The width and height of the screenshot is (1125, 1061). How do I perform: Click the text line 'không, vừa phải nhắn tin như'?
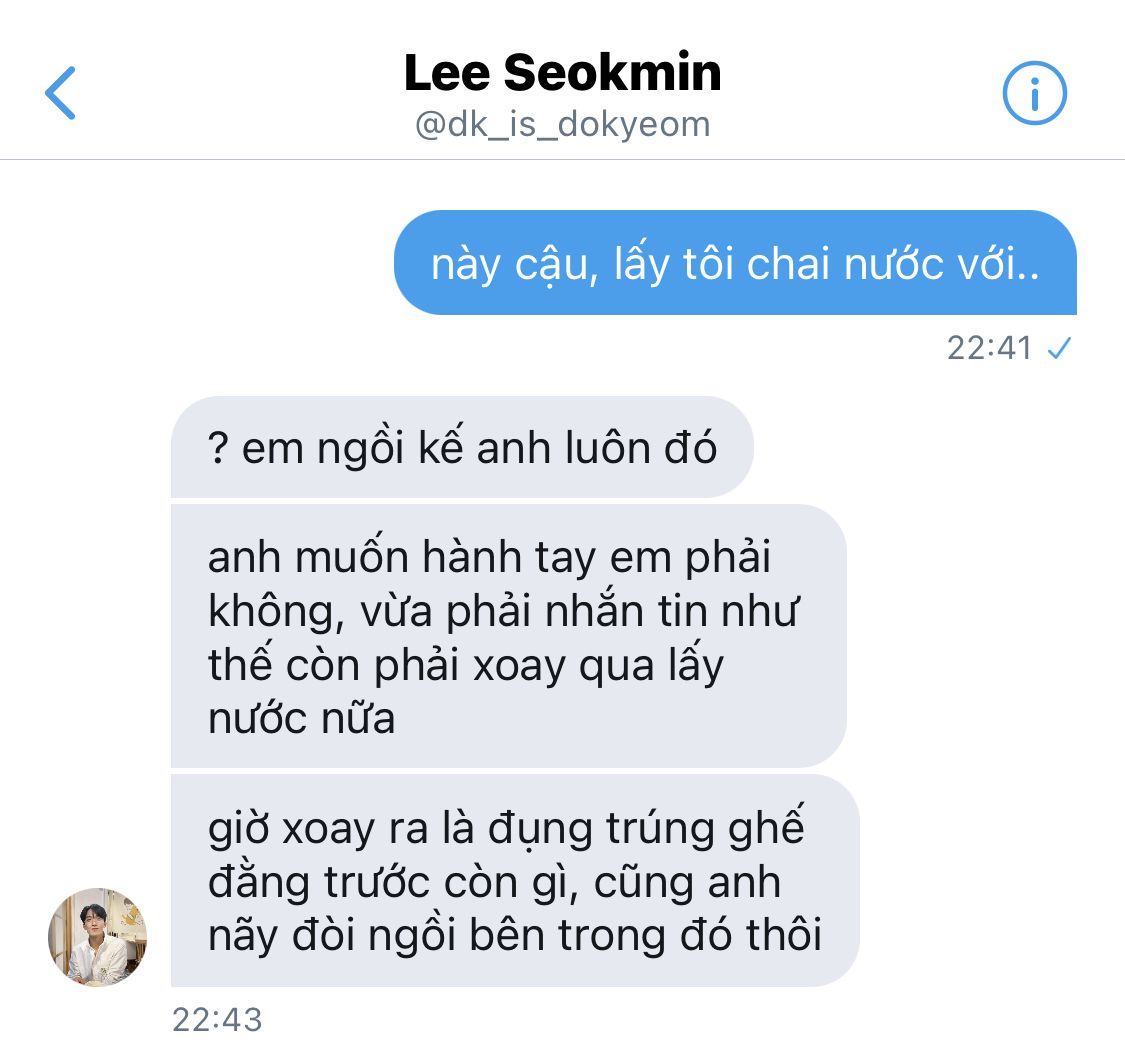pyautogui.click(x=503, y=612)
